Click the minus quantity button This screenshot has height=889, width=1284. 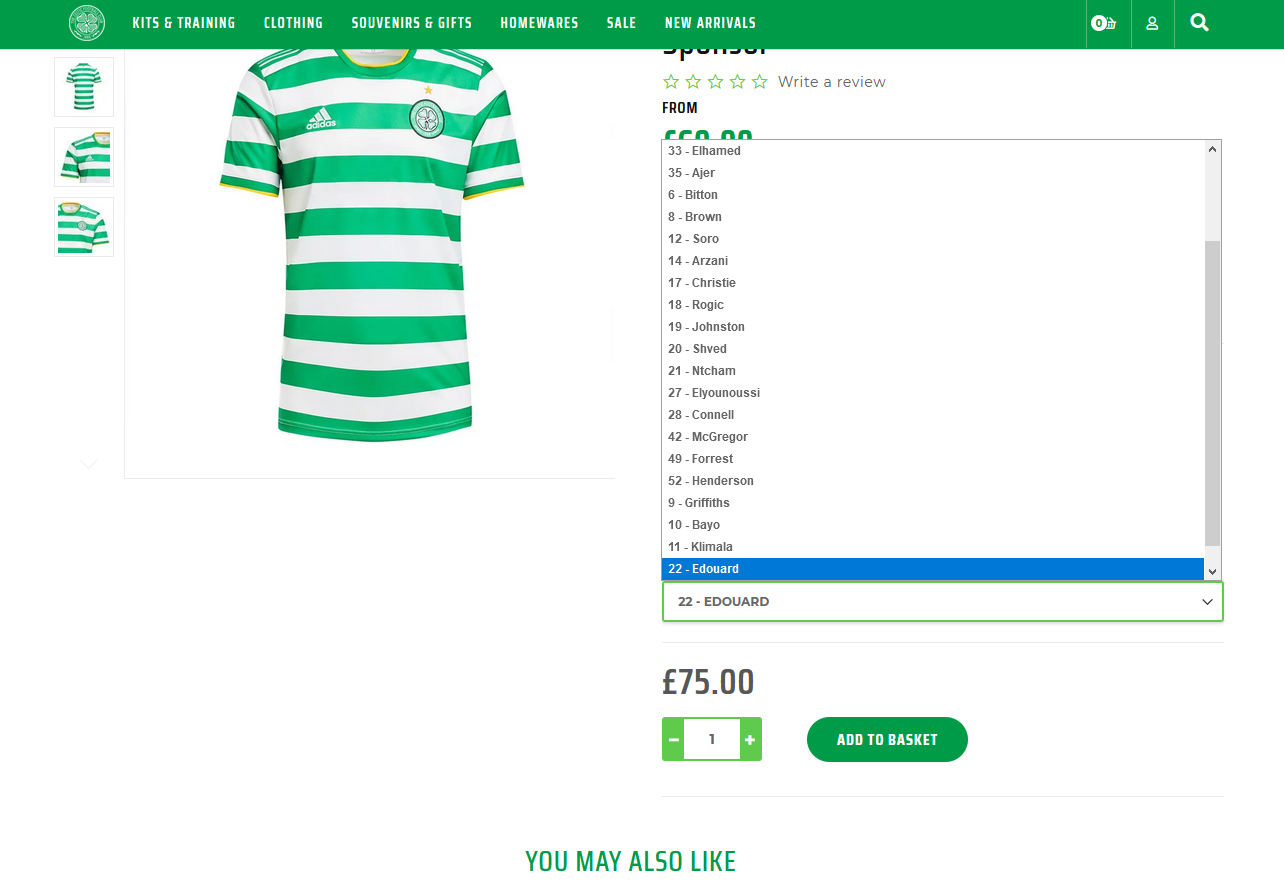(x=673, y=739)
